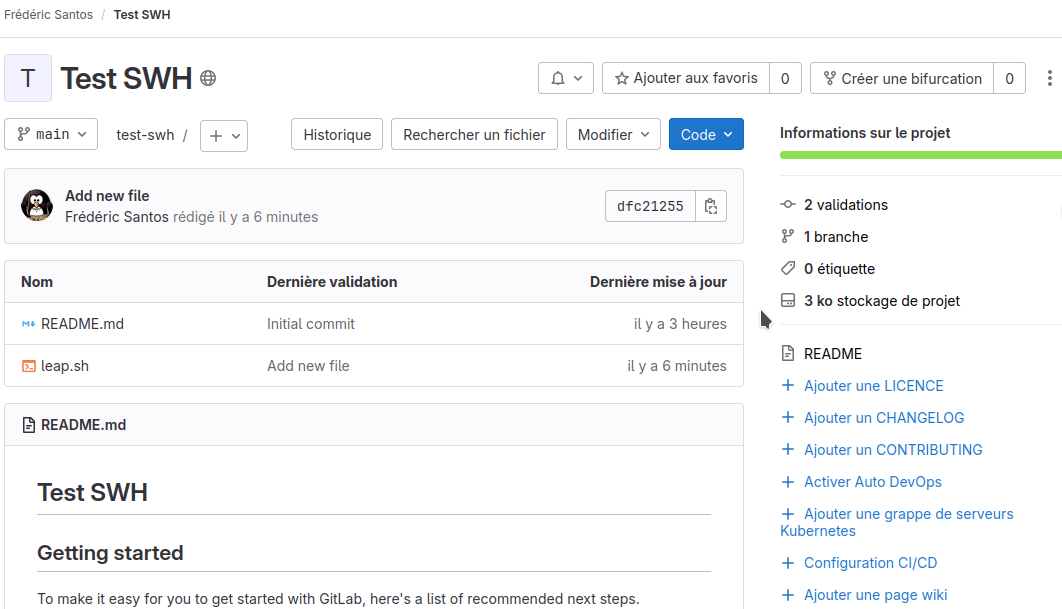Expand the plus dropdown to add files
The width and height of the screenshot is (1062, 609).
[x=223, y=135]
